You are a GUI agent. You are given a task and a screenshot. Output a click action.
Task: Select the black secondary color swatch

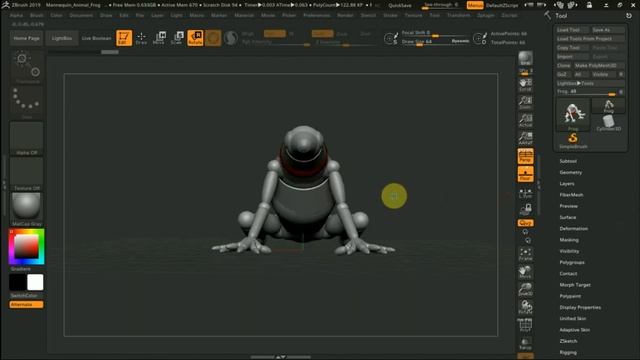[x=18, y=282]
